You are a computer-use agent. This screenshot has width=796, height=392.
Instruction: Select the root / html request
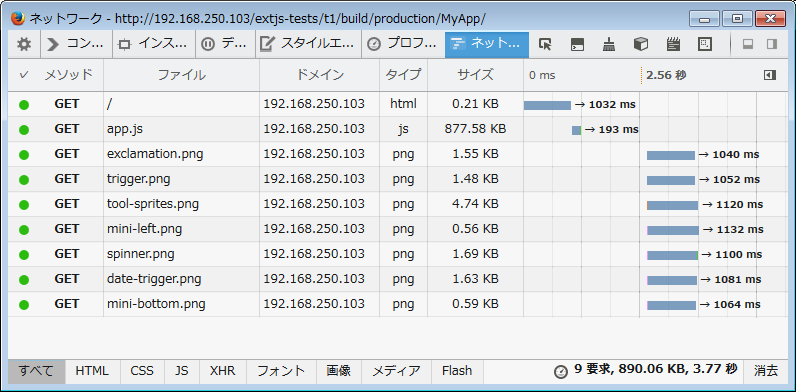pos(397,105)
